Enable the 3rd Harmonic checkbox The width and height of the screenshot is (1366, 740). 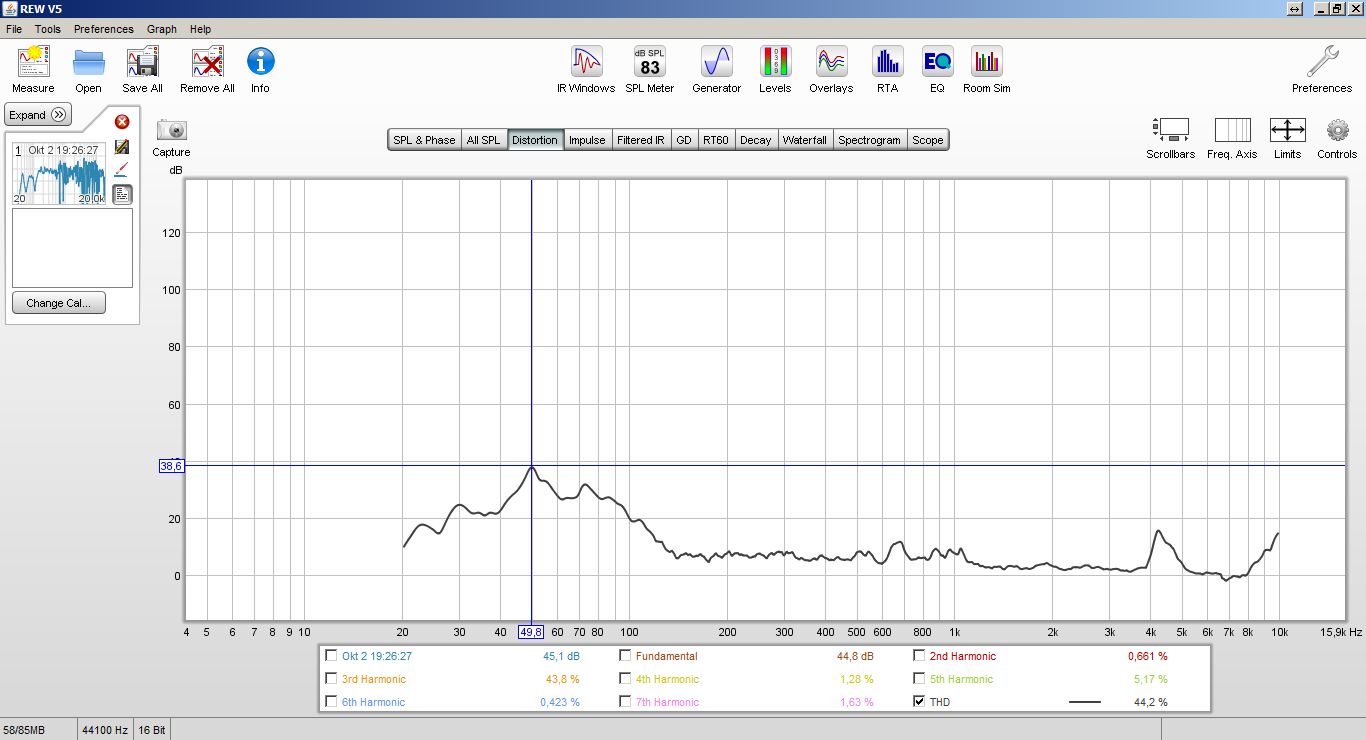pyautogui.click(x=331, y=679)
